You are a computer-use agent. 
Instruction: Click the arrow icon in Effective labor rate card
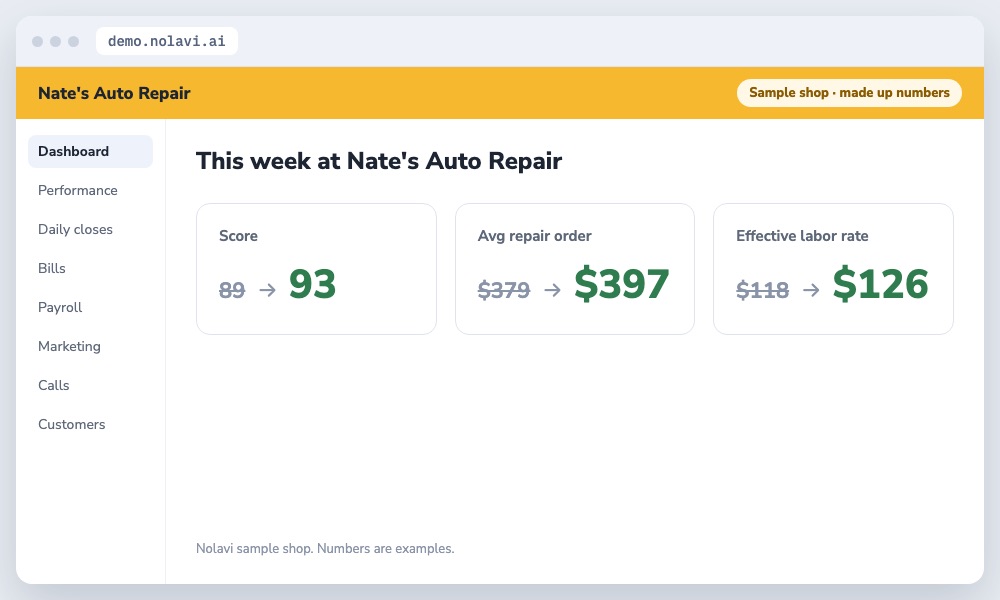pyautogui.click(x=811, y=290)
